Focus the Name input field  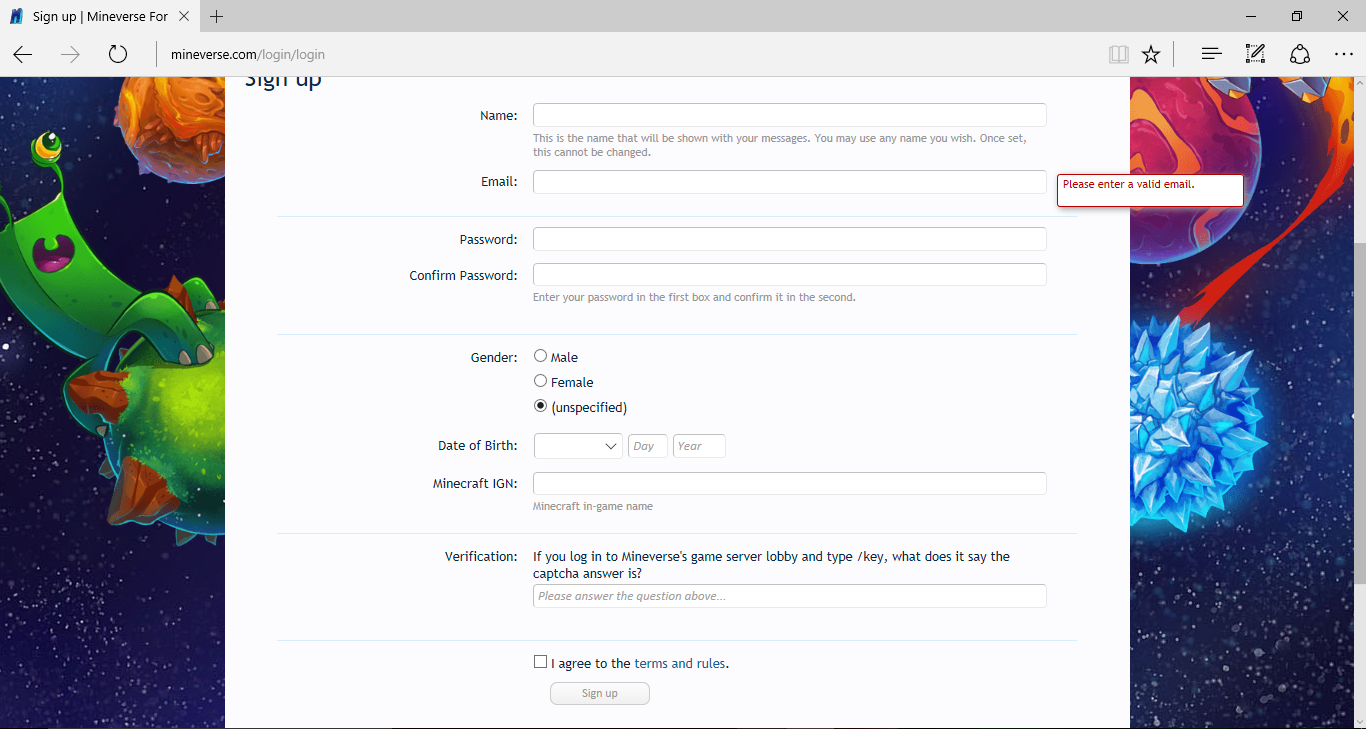(x=789, y=115)
